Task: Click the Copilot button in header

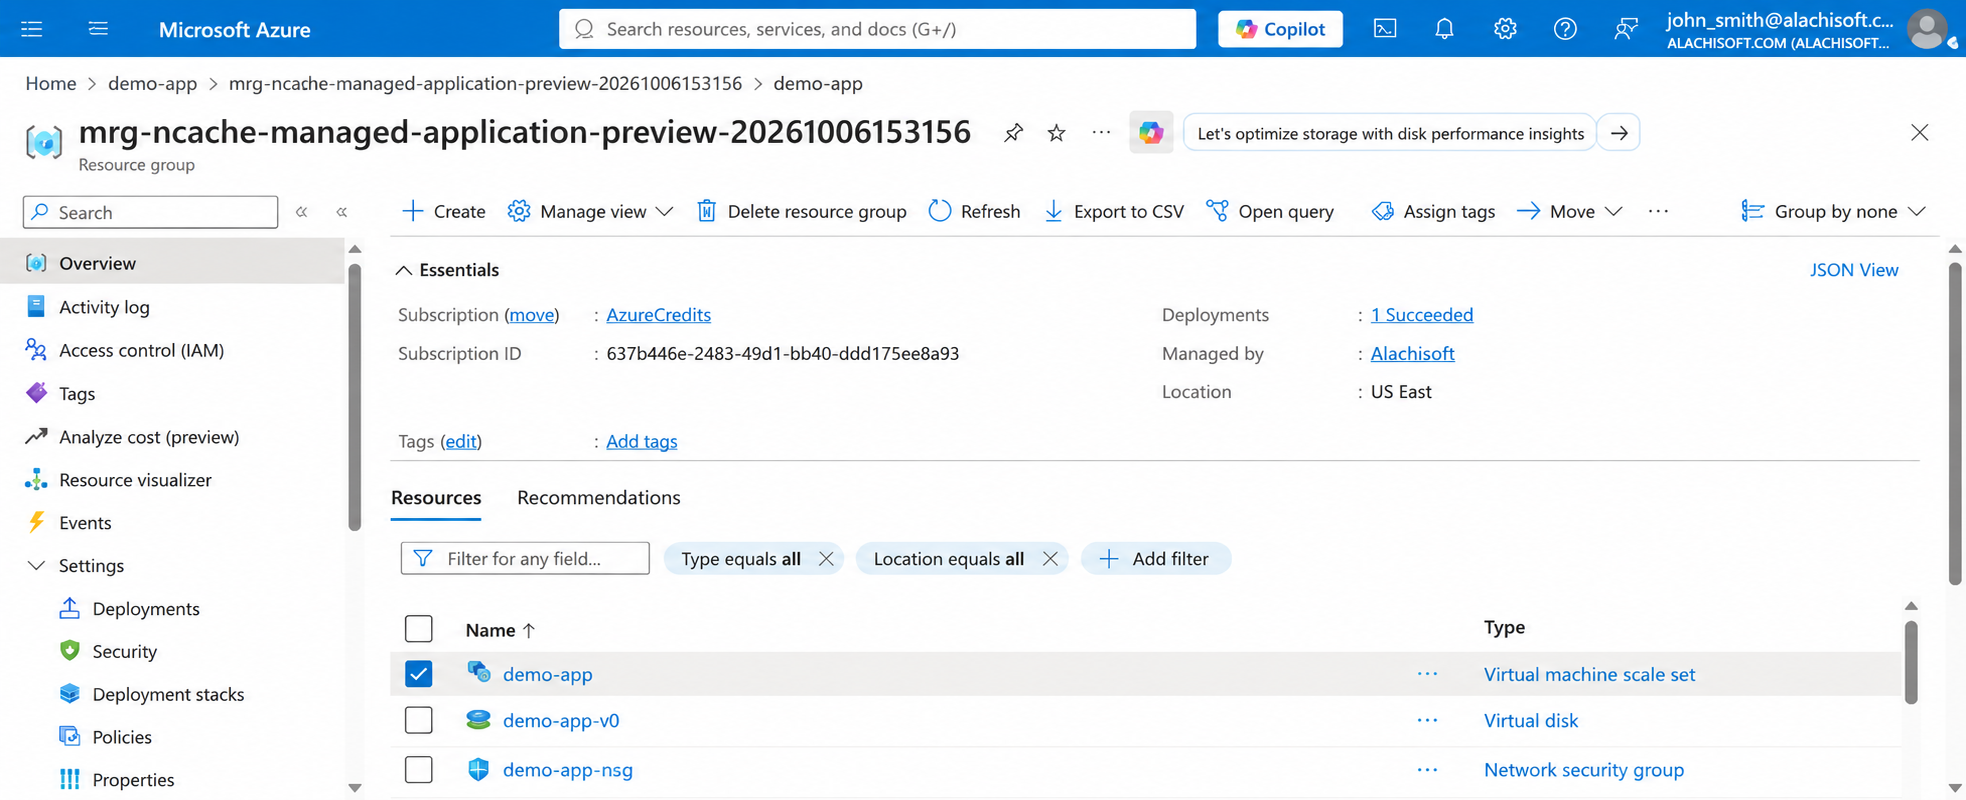Action: click(x=1280, y=29)
